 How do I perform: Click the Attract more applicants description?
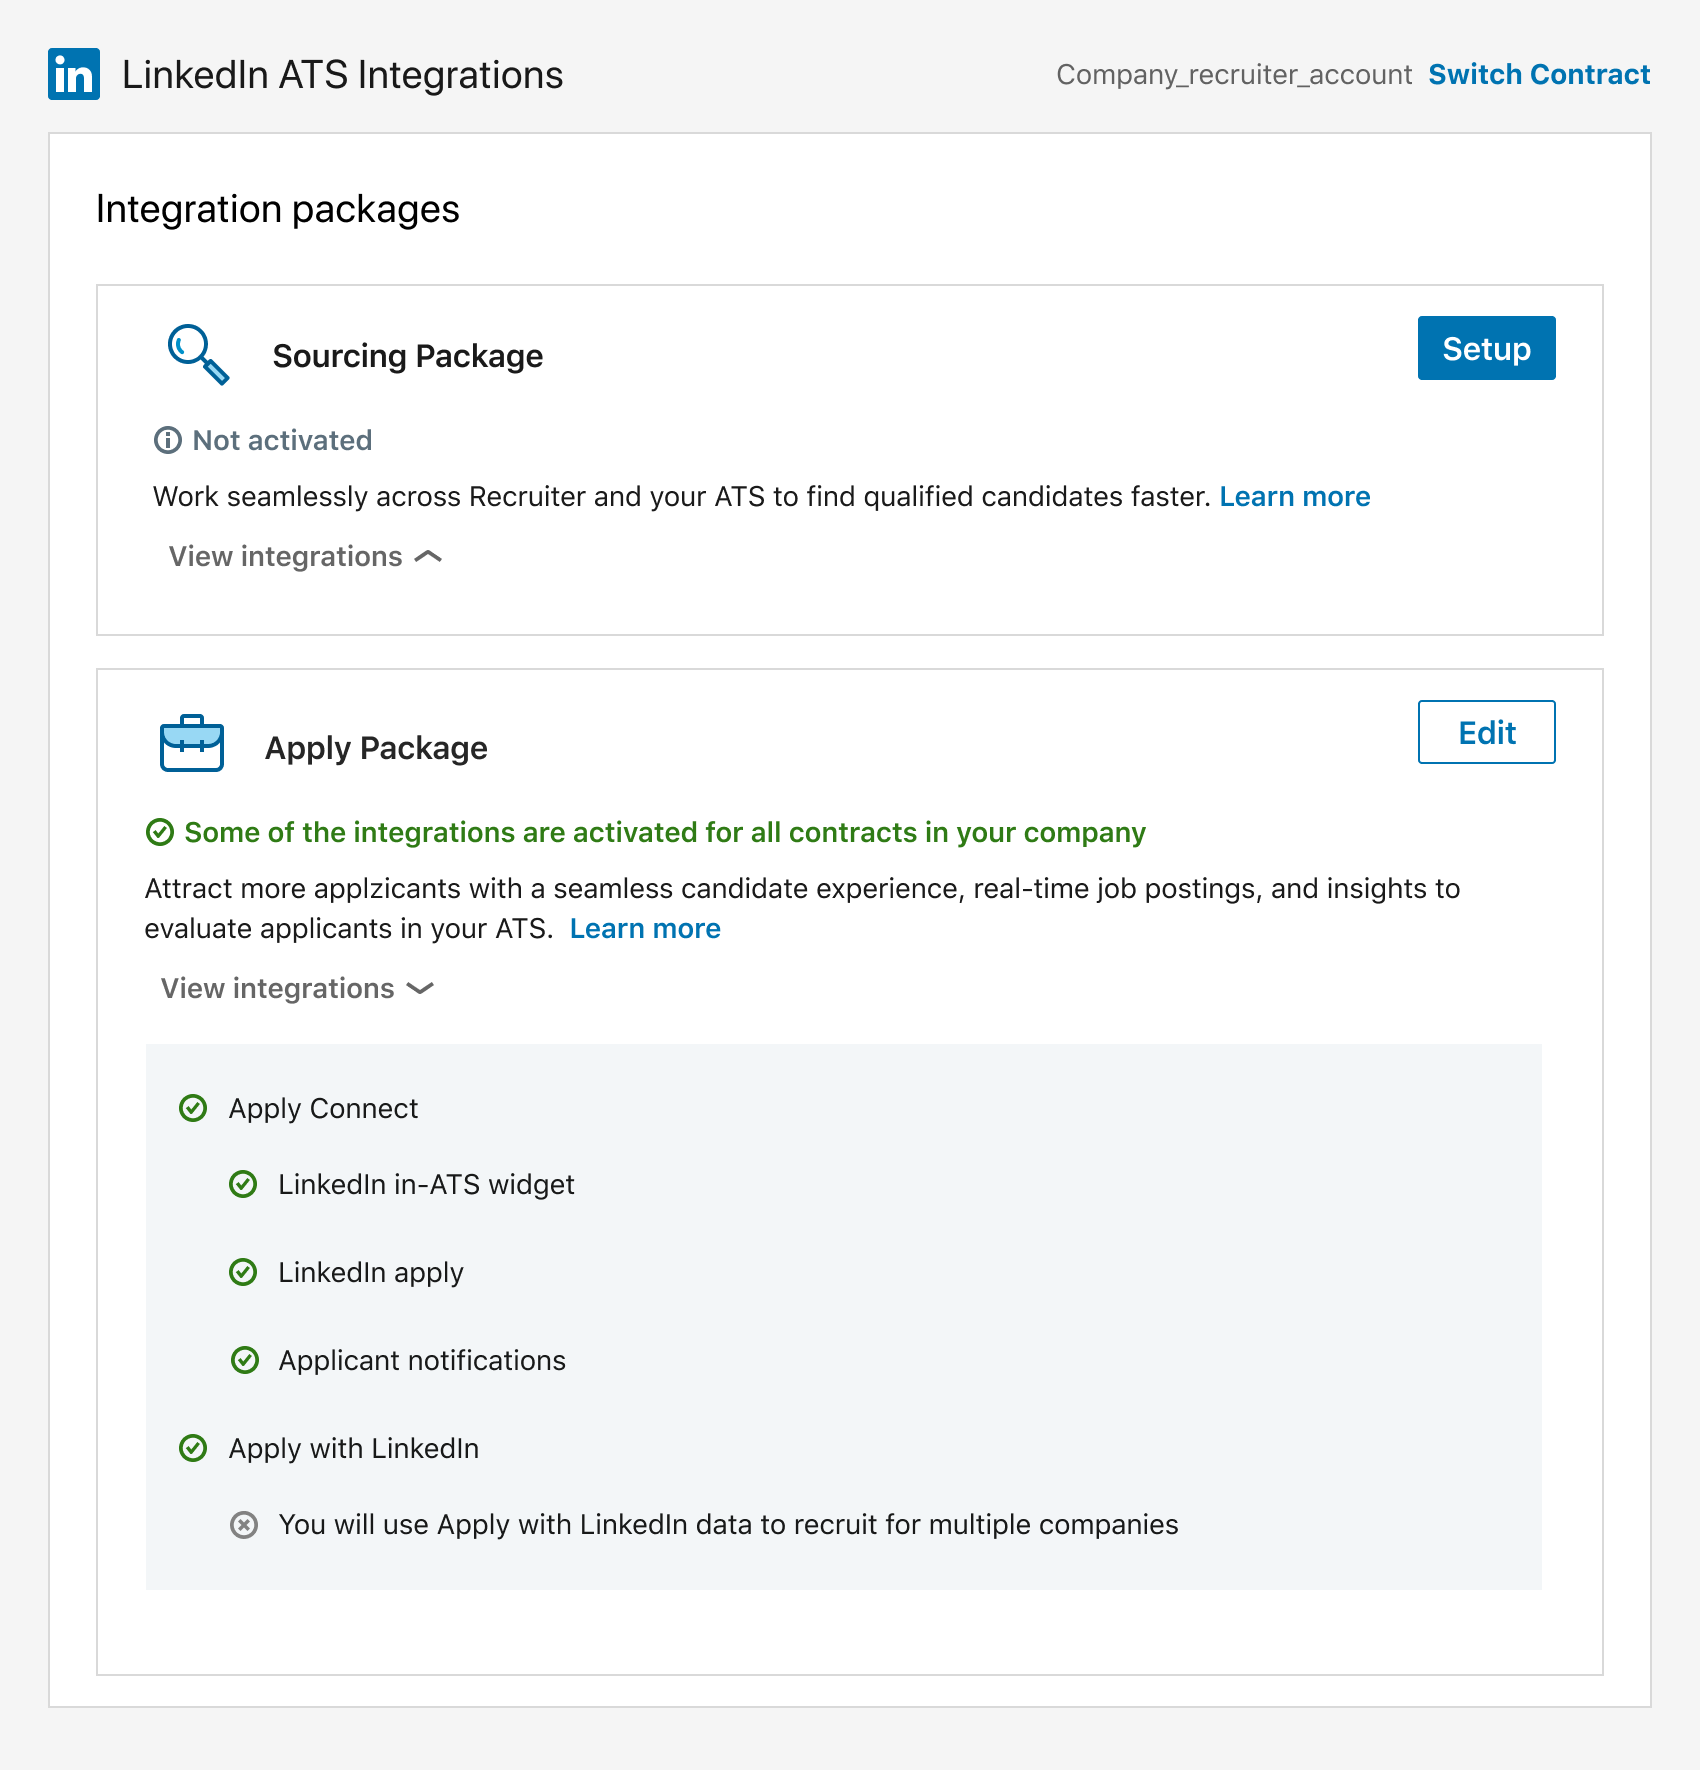click(x=802, y=908)
